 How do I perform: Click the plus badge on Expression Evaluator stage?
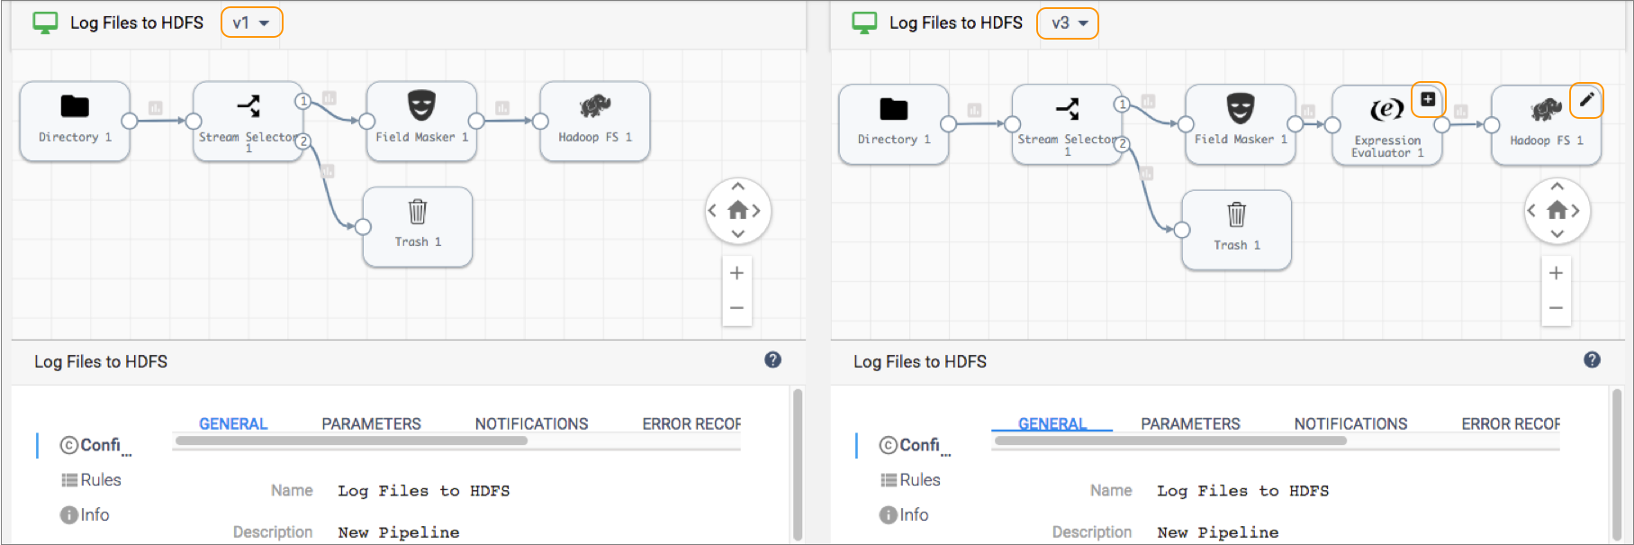[1428, 99]
